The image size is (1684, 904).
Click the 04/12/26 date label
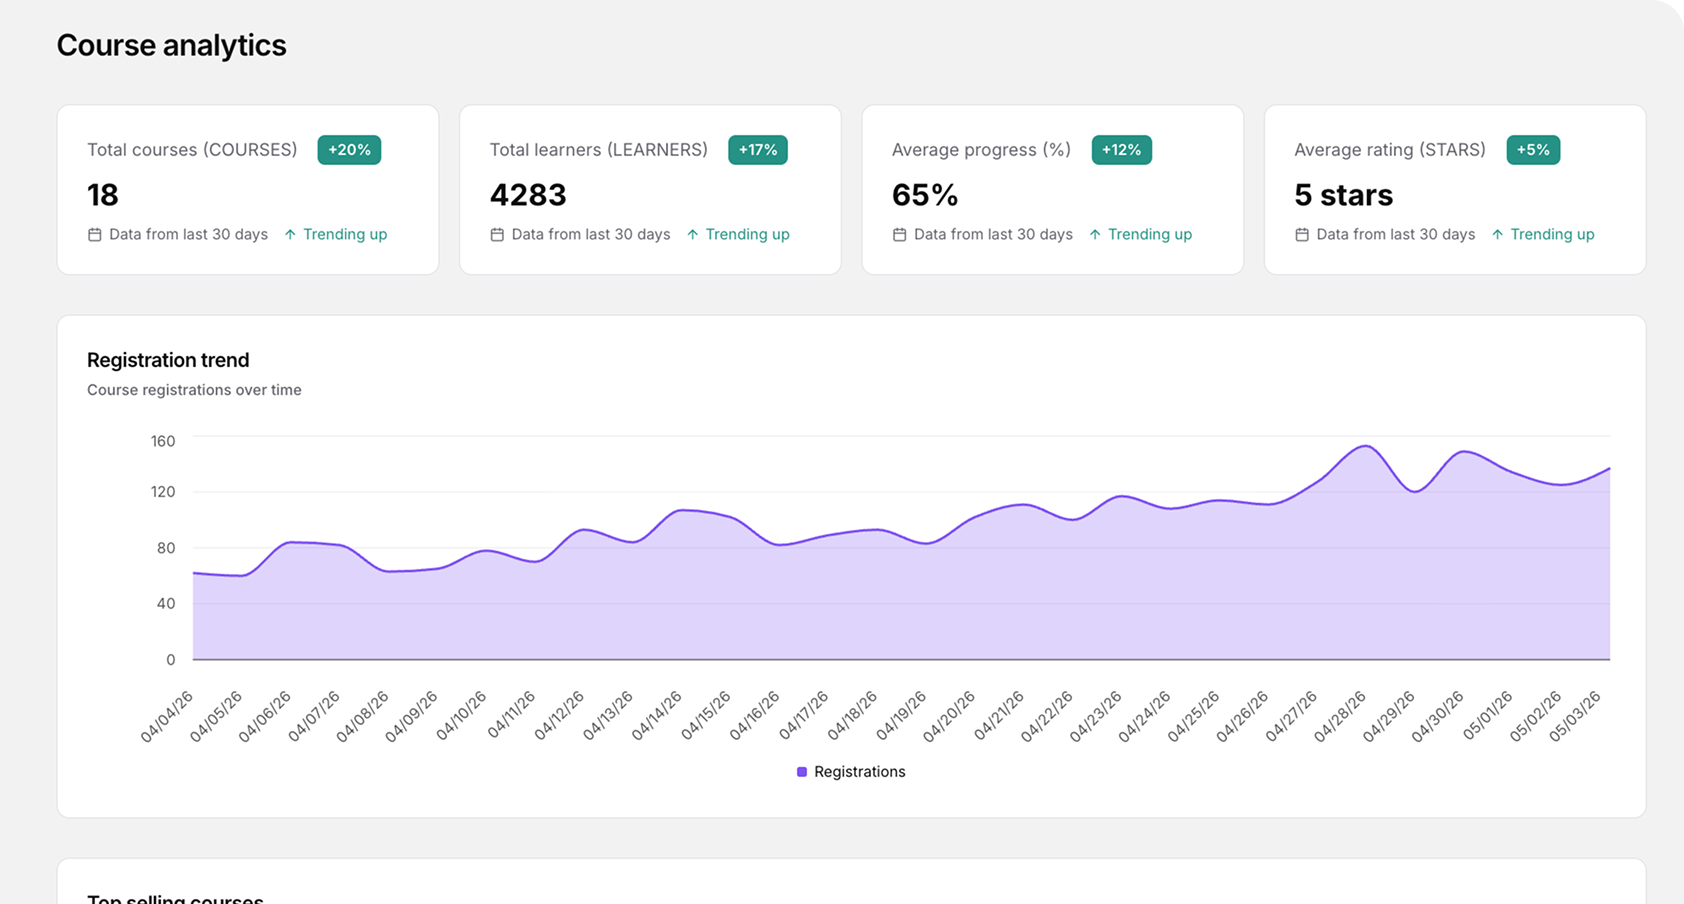tap(558, 716)
